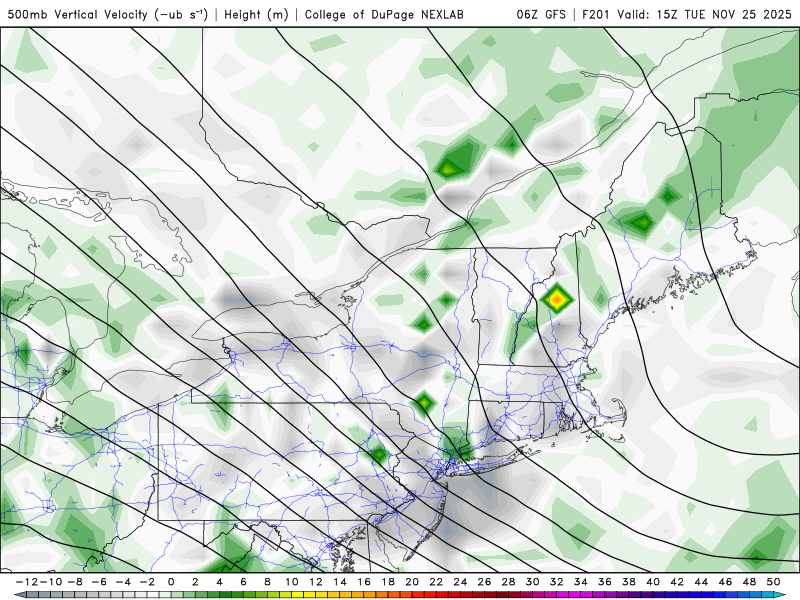Click the −8 colorbar scale label
The width and height of the screenshot is (800, 600).
tap(75, 582)
